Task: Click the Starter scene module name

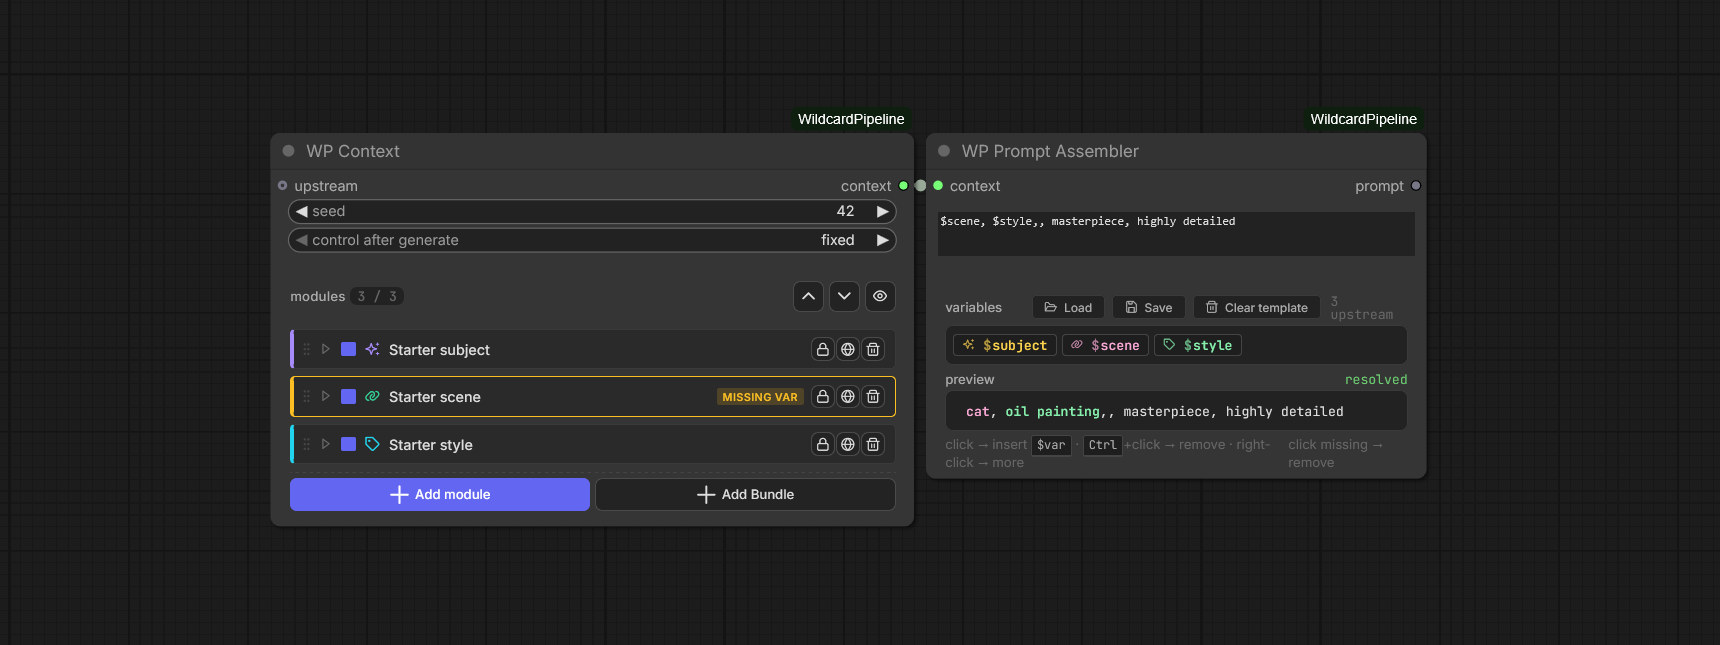Action: pyautogui.click(x=435, y=397)
